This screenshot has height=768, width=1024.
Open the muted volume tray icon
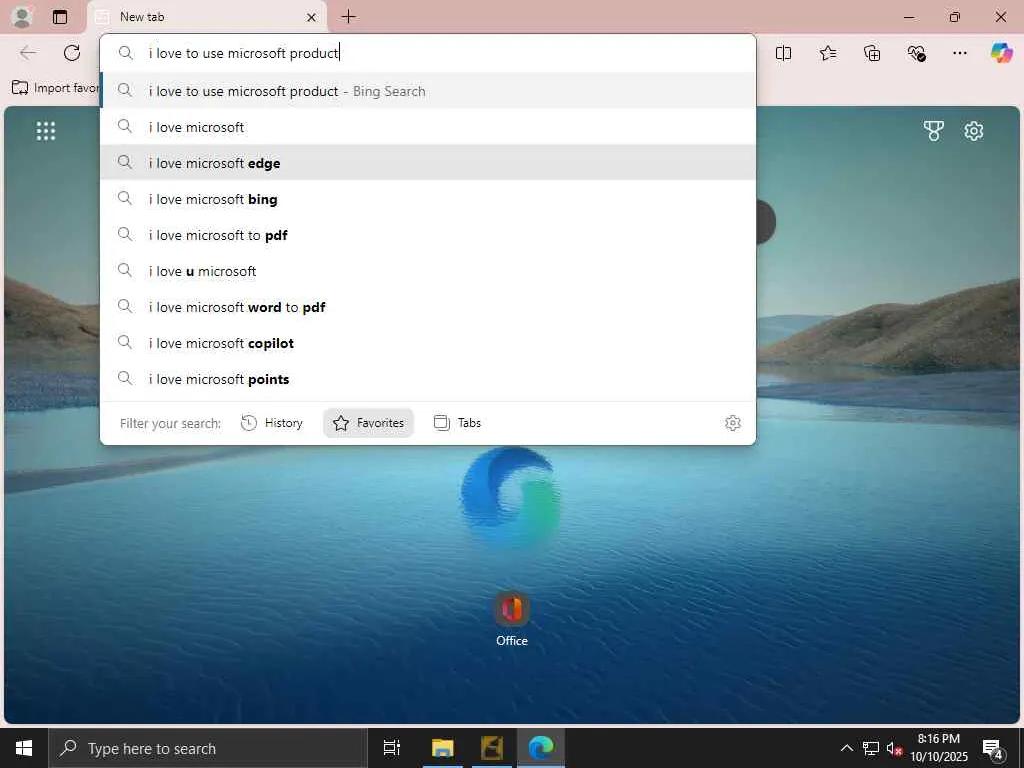(x=894, y=748)
